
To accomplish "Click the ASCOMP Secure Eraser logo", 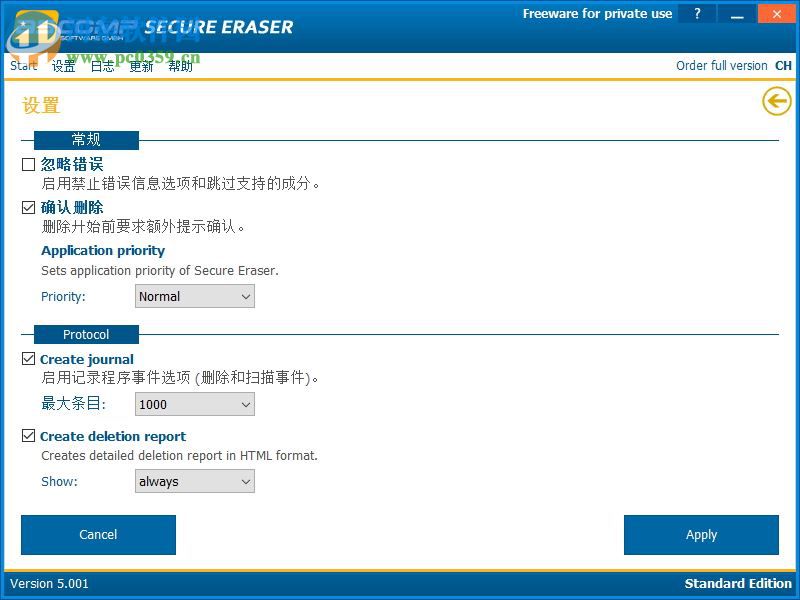I will click(60, 25).
